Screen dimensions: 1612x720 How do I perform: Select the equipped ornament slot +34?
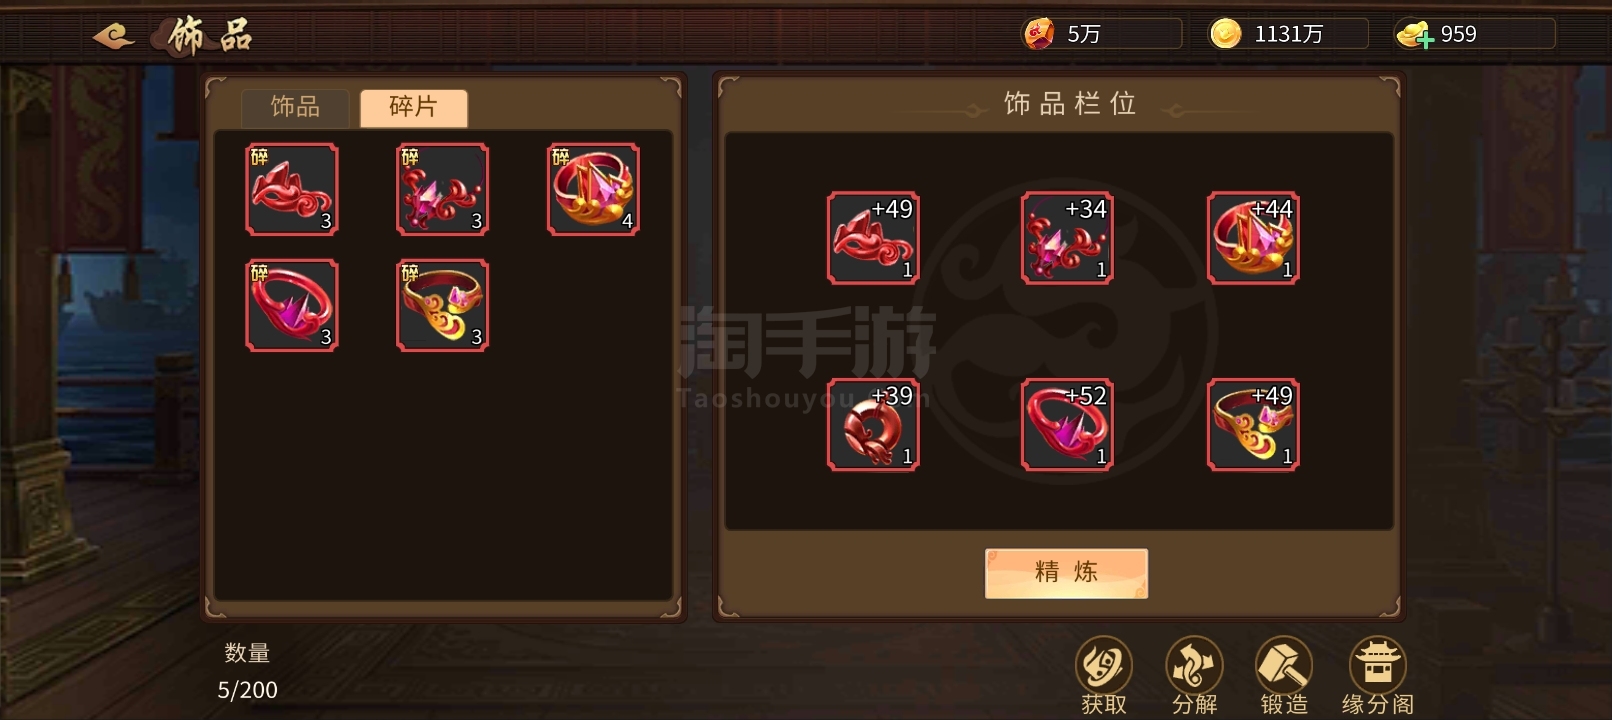[x=1067, y=238]
